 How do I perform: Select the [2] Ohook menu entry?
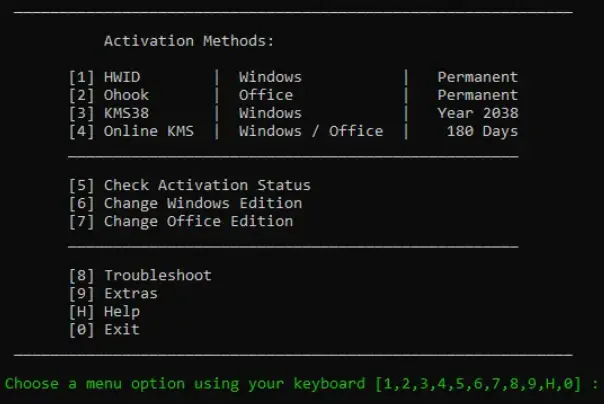(x=109, y=95)
